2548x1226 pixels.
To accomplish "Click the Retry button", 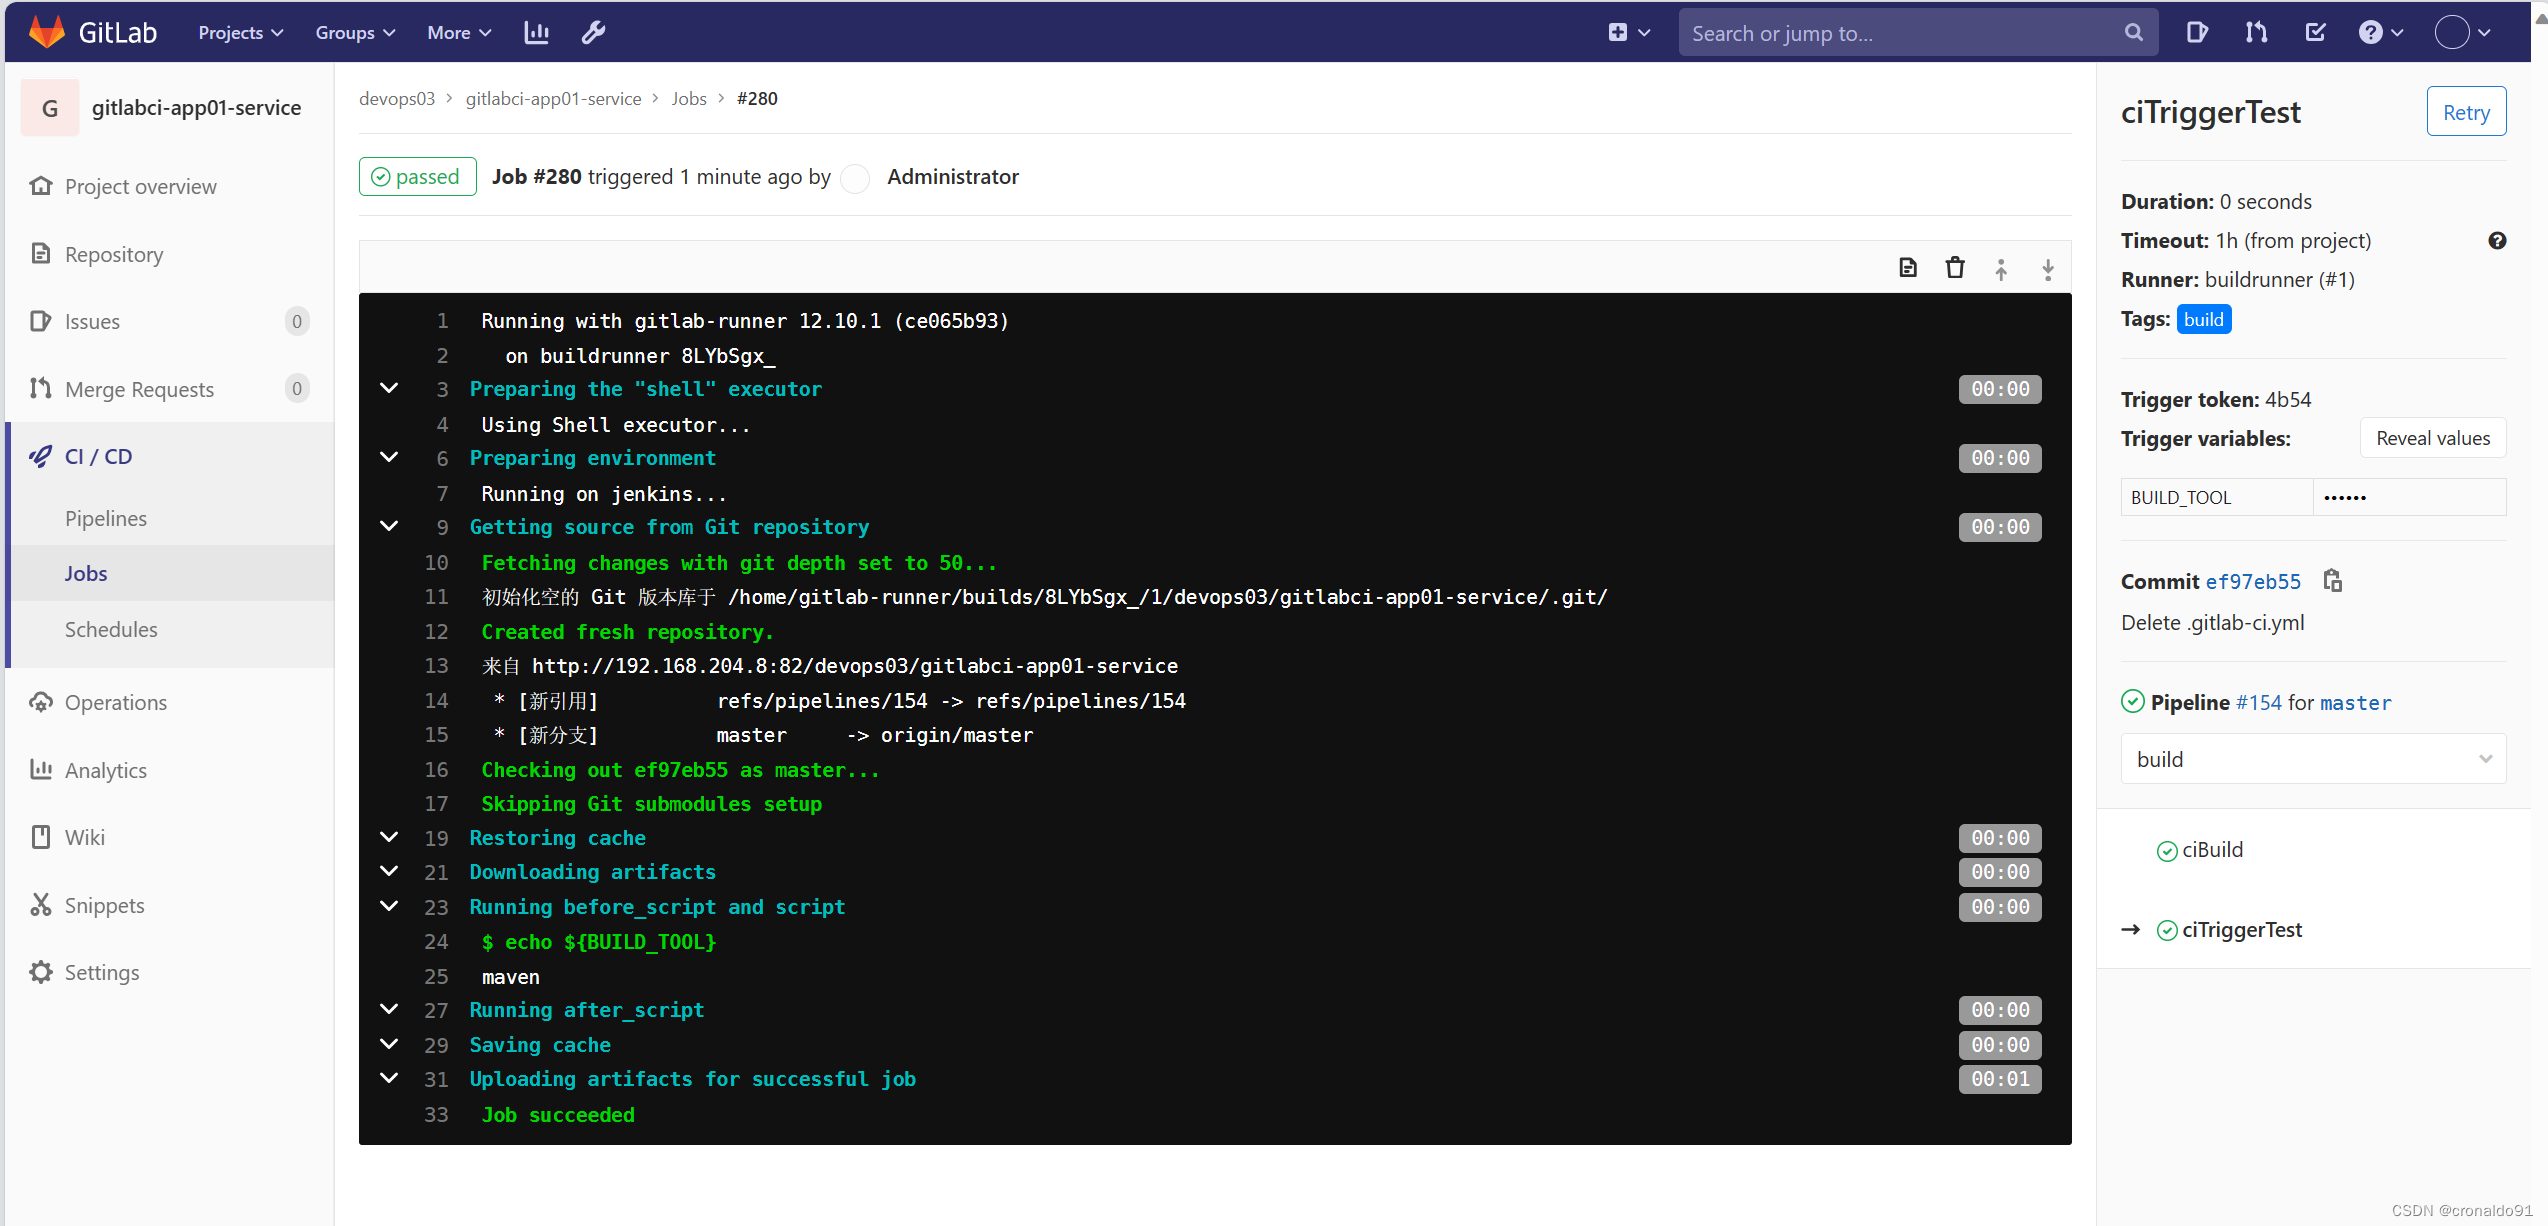I will [2465, 112].
